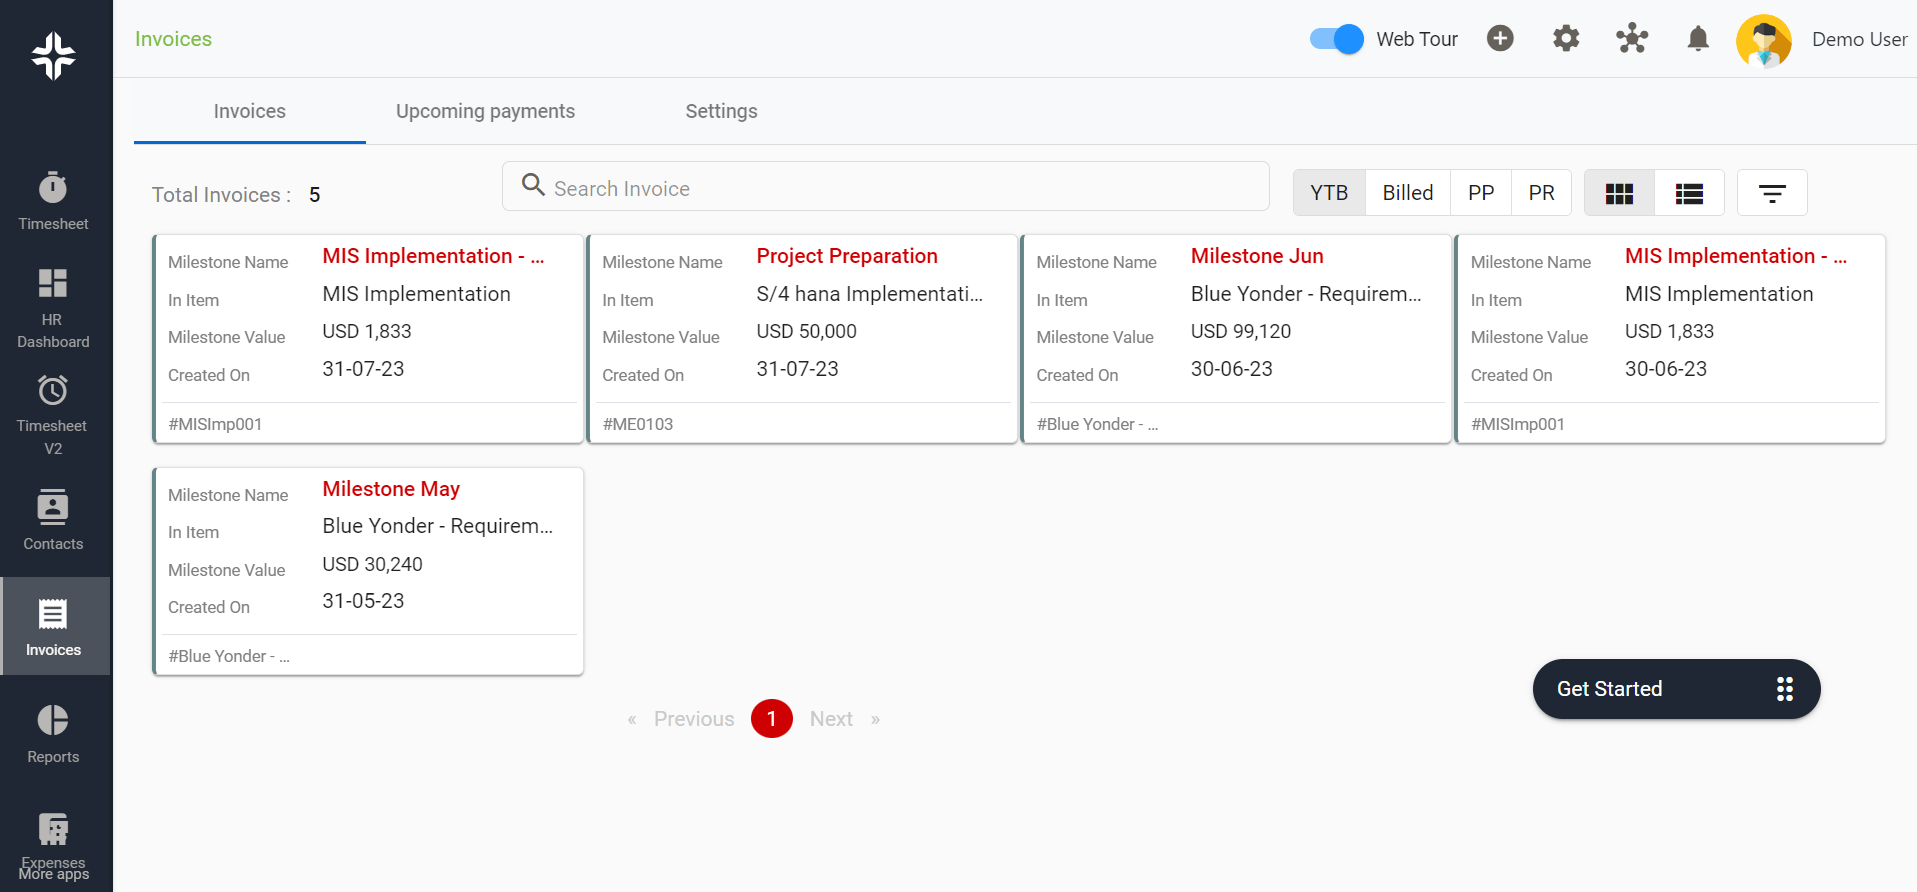
Task: Click the Search Invoice field
Action: 885,188
